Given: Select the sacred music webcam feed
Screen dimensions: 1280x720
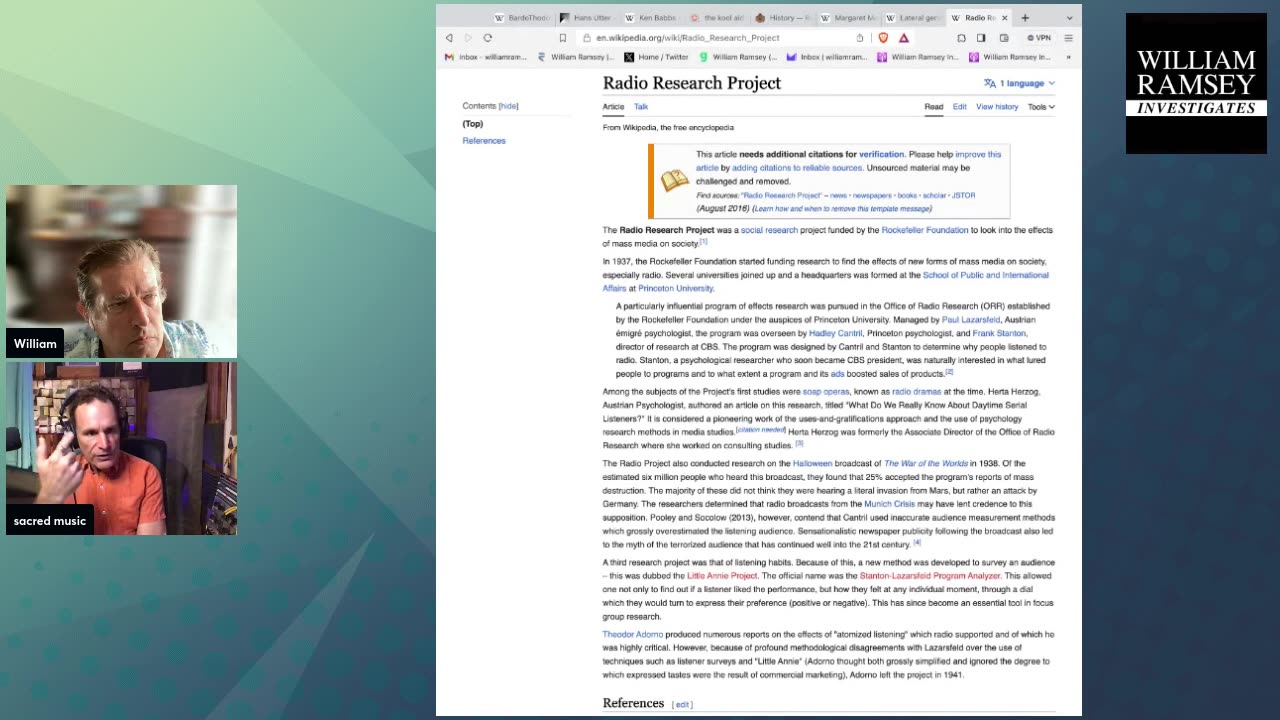Looking at the screenshot, I should [122, 448].
